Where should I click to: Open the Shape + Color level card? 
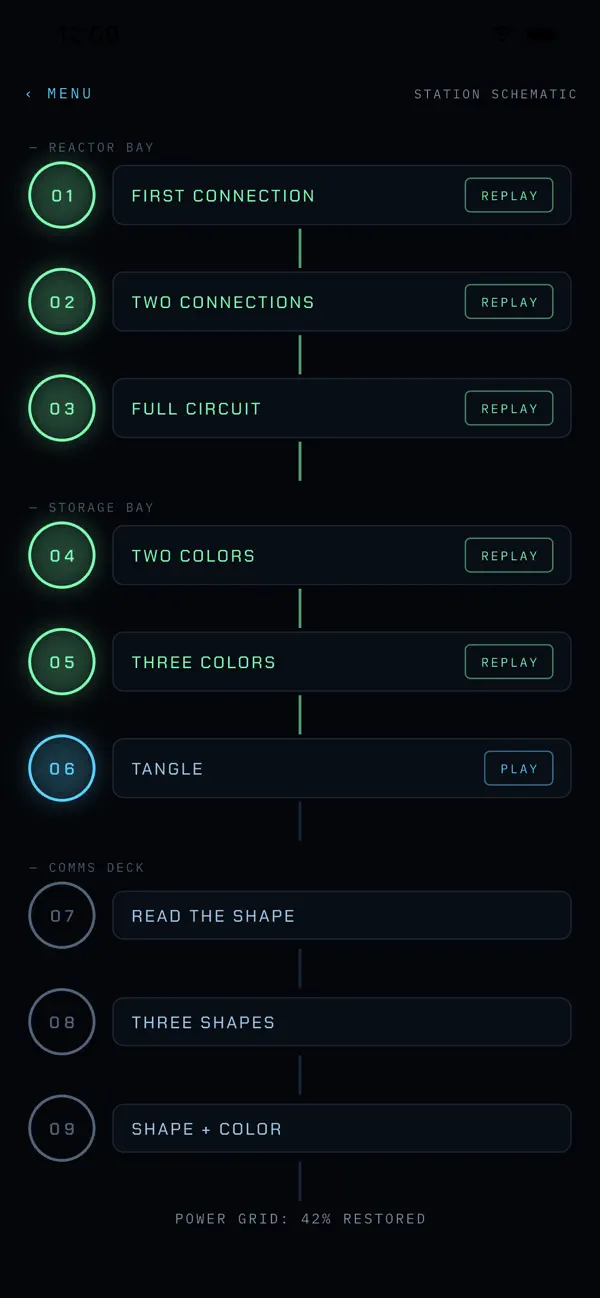342,1128
